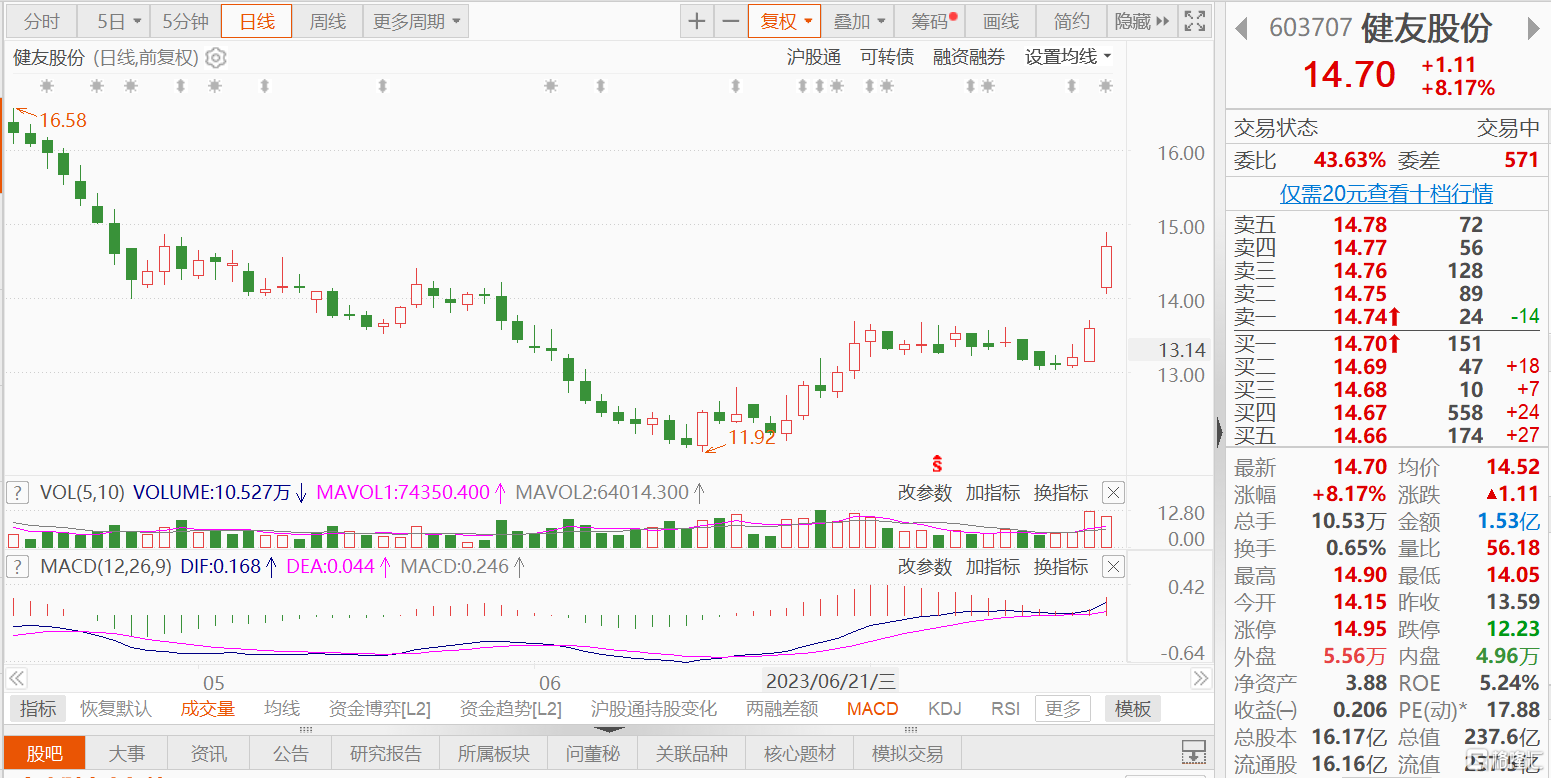1551x778 pixels.
Task: Click the 卖一 14.74 order book row
Action: (x=1385, y=316)
